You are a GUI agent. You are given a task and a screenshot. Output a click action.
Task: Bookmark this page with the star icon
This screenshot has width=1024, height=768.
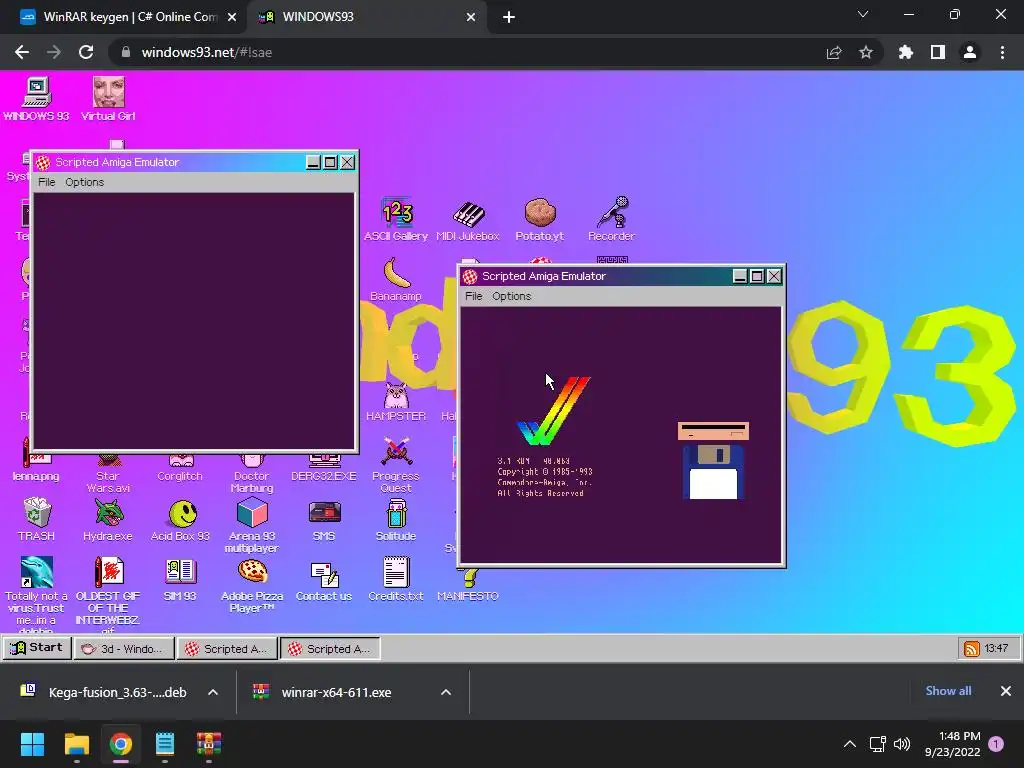point(866,52)
